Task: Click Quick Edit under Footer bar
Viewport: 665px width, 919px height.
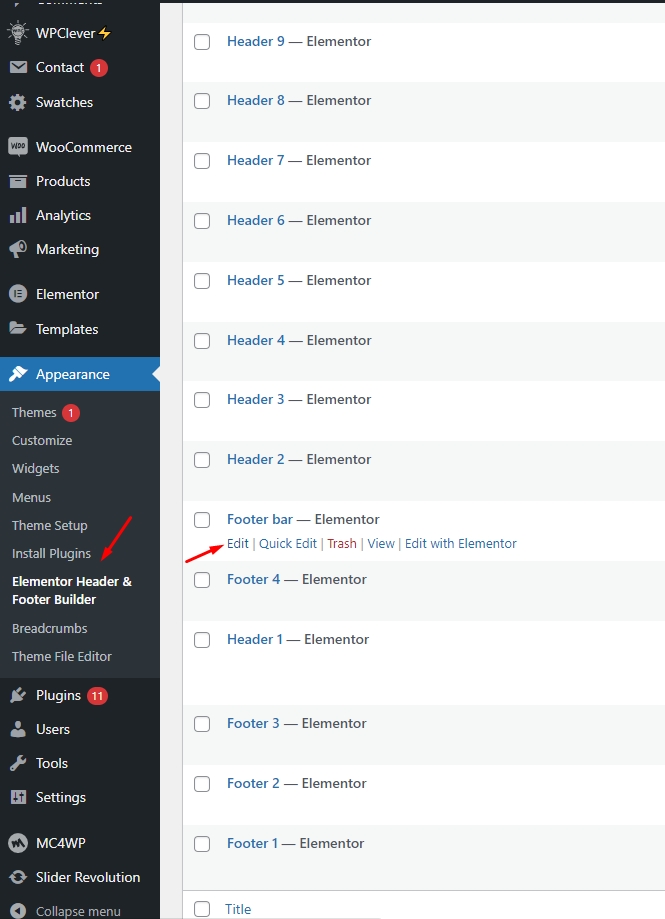Action: point(287,544)
